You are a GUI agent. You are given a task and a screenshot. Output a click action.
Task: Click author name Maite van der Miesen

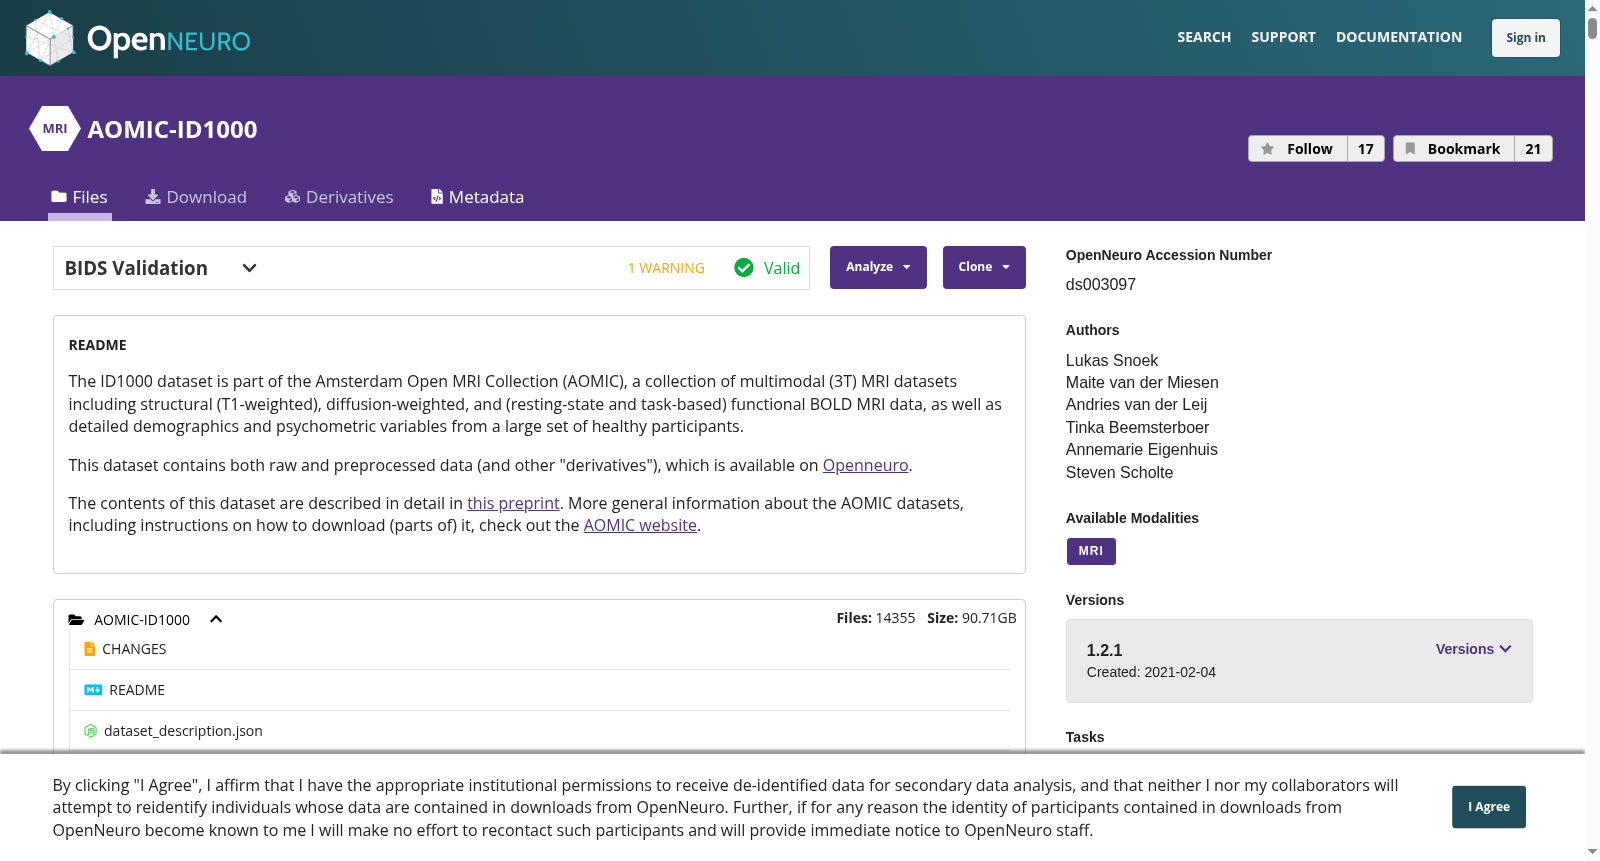[1142, 382]
